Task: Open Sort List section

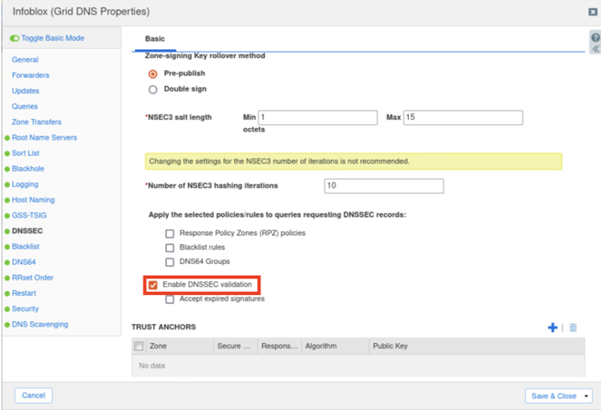Action: 25,153
